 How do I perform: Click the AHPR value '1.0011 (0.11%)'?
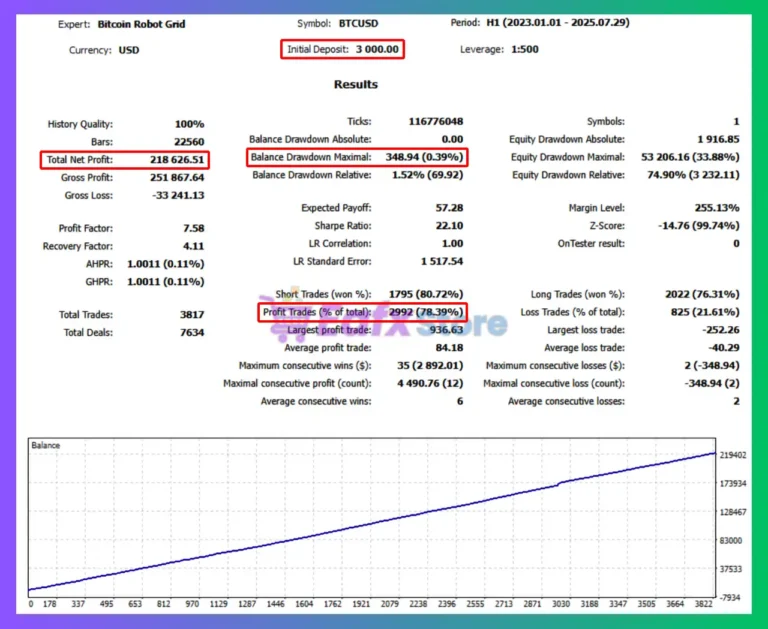point(166,264)
